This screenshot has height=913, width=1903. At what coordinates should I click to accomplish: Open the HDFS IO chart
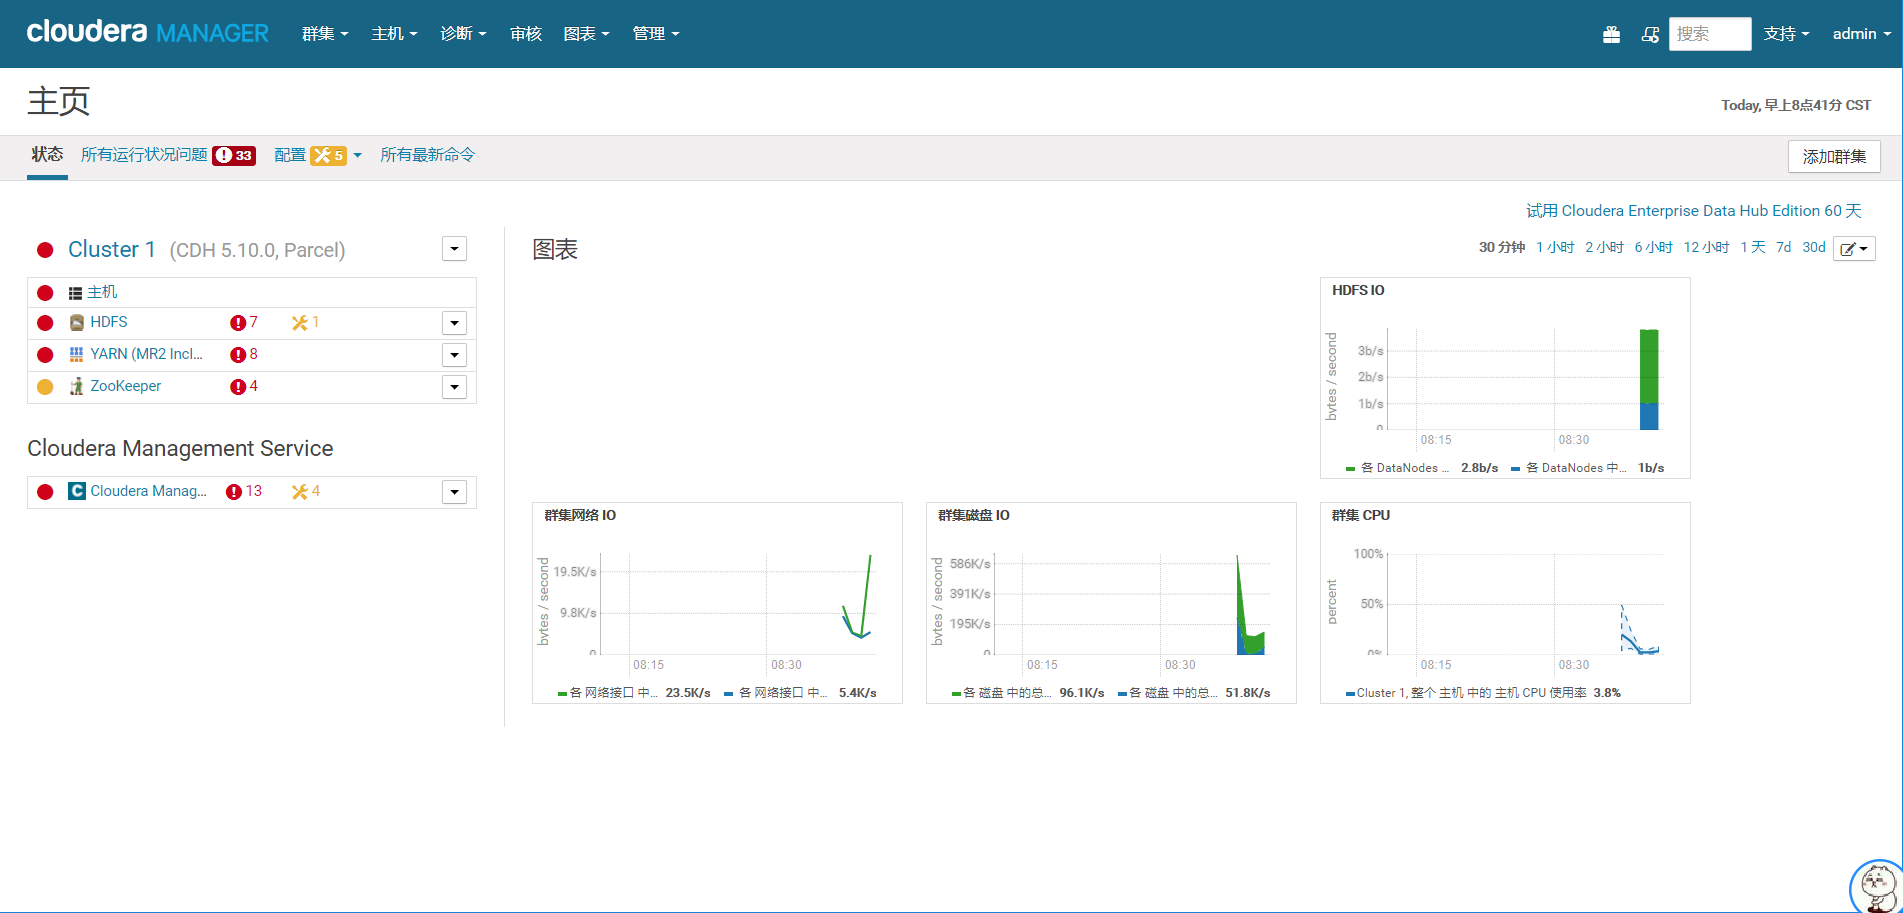[1505, 378]
